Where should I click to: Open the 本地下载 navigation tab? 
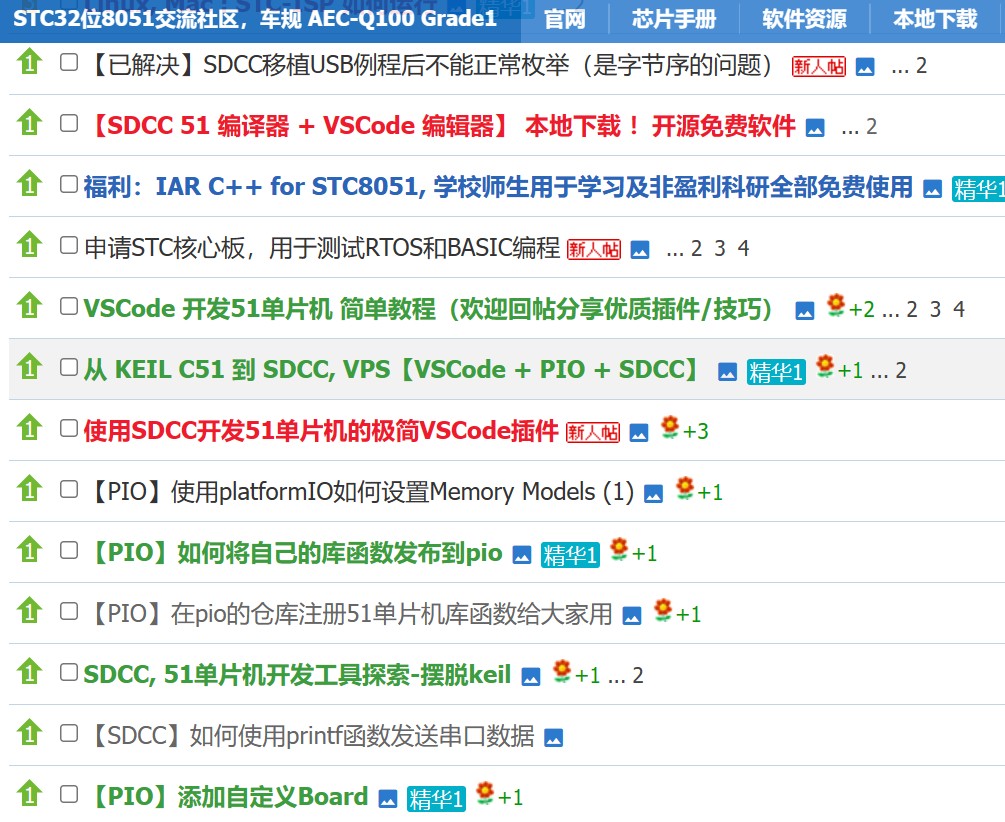935,19
